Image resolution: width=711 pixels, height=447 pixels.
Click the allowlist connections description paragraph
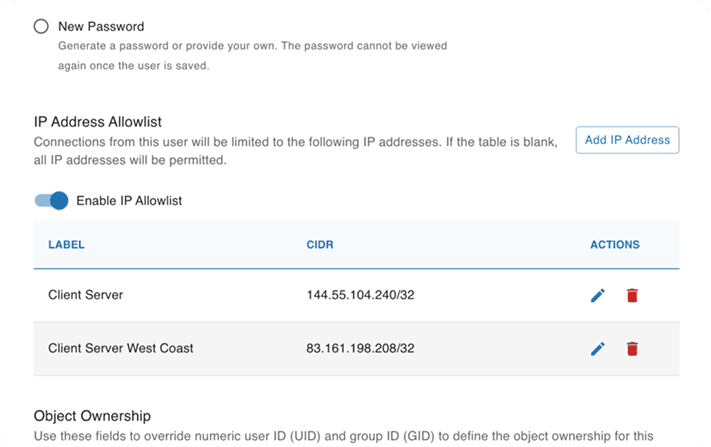pos(296,151)
